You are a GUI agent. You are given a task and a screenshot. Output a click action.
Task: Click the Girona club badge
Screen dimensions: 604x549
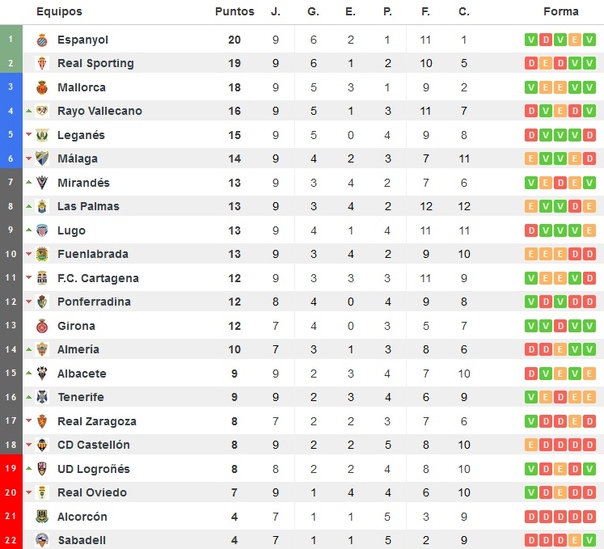(42, 326)
